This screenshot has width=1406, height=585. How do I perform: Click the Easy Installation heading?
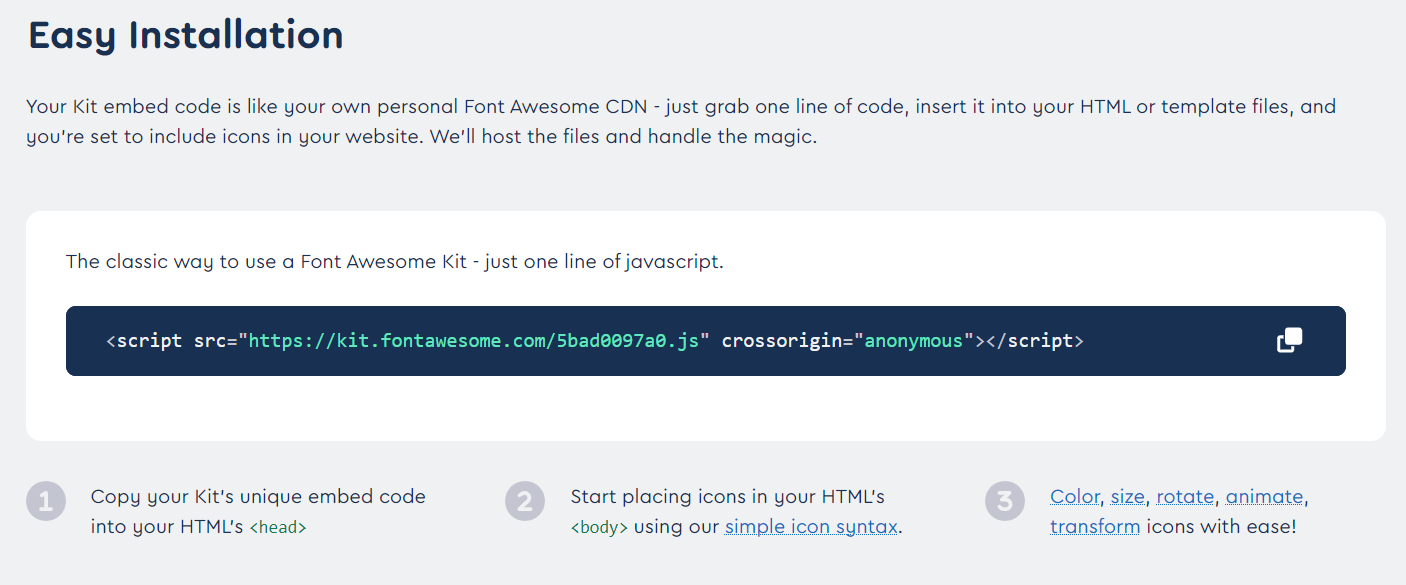pyautogui.click(x=186, y=35)
